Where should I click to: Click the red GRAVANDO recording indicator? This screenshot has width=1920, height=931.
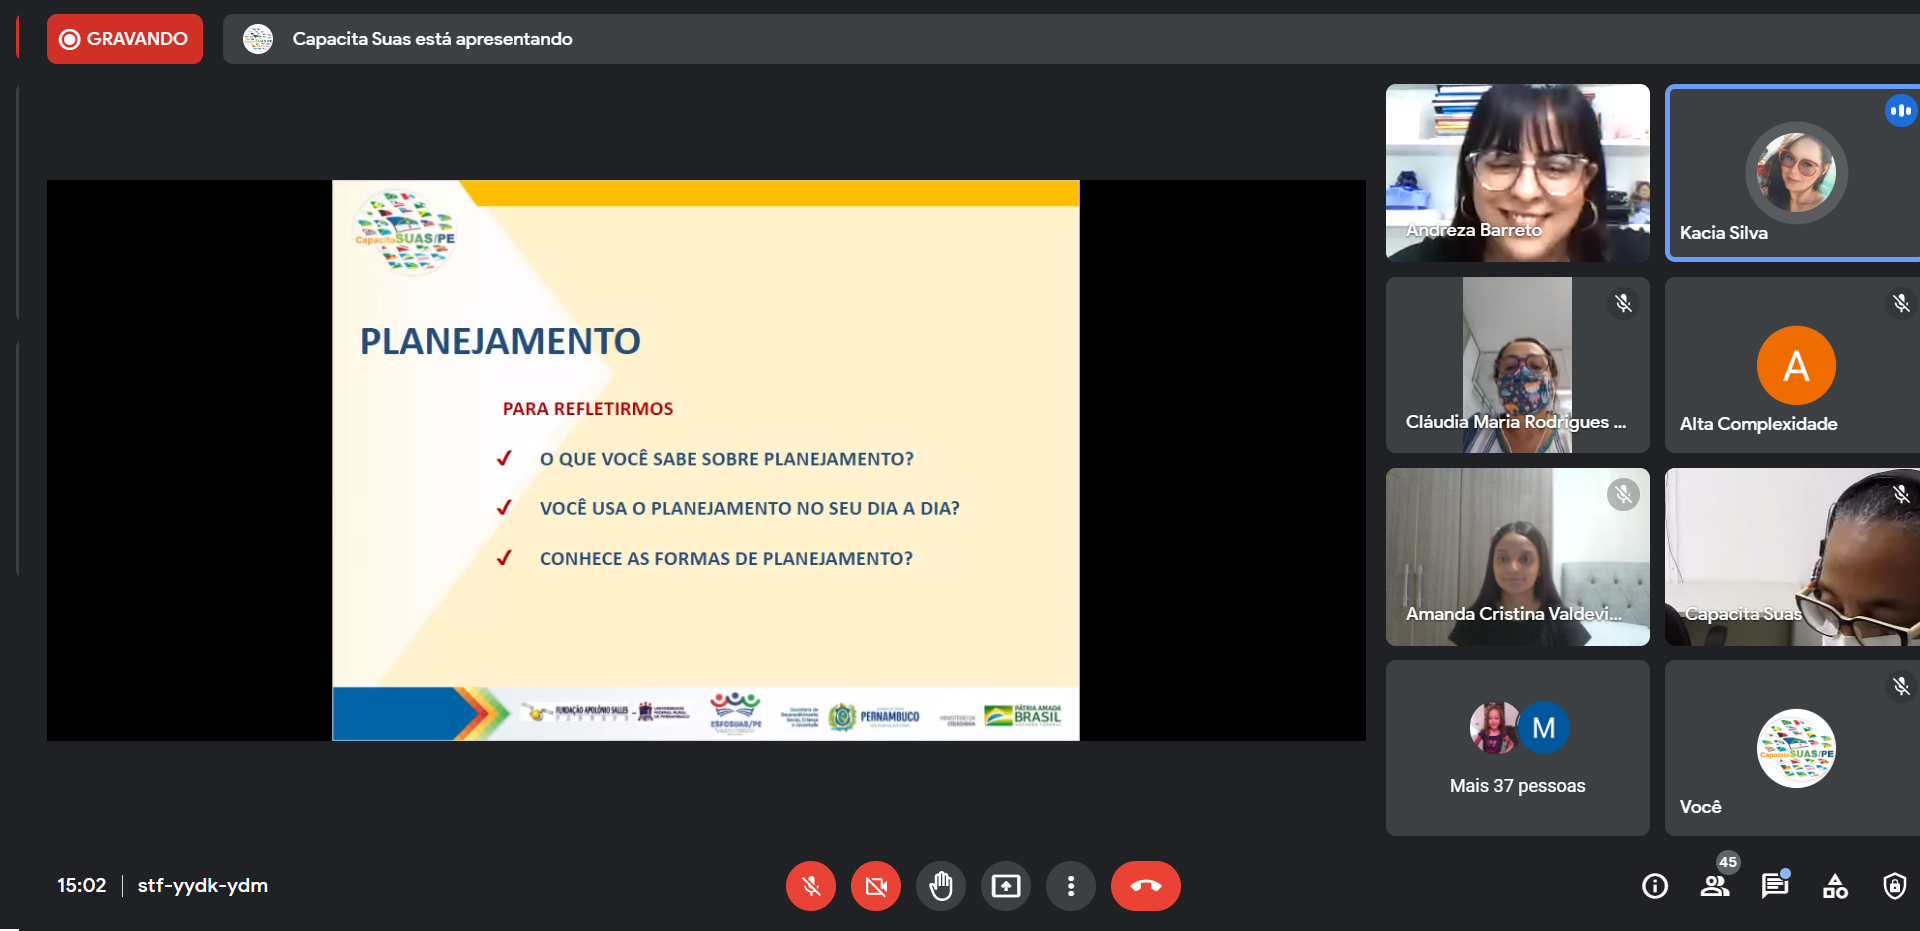point(125,39)
